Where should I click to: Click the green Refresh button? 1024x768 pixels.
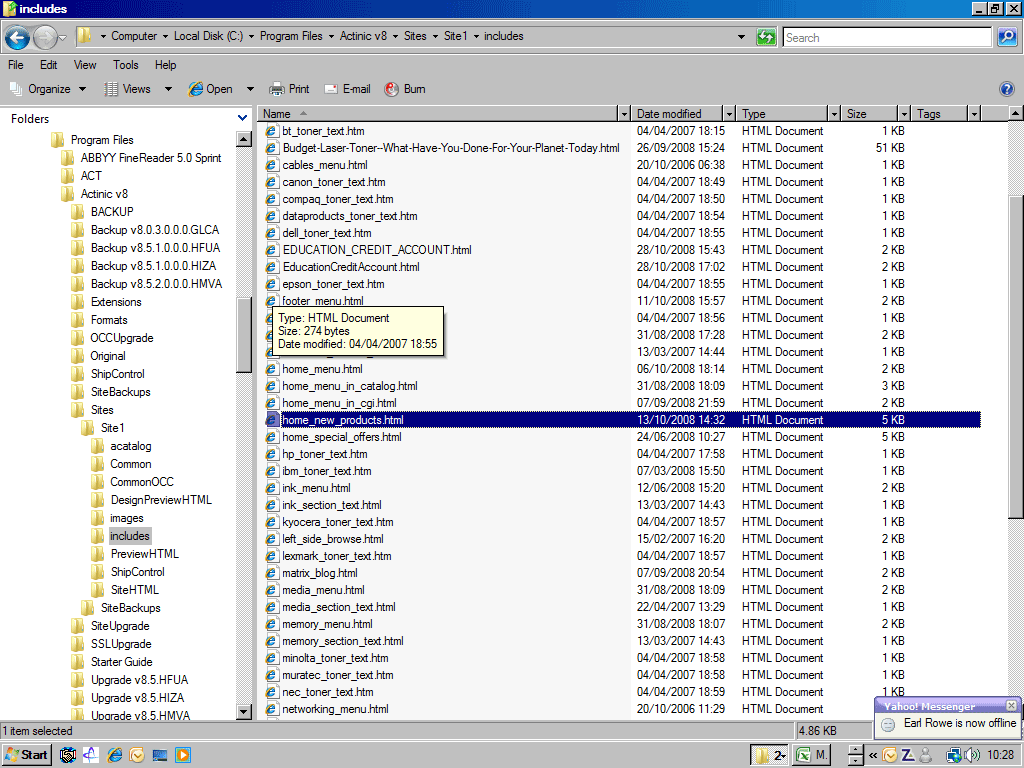click(766, 37)
